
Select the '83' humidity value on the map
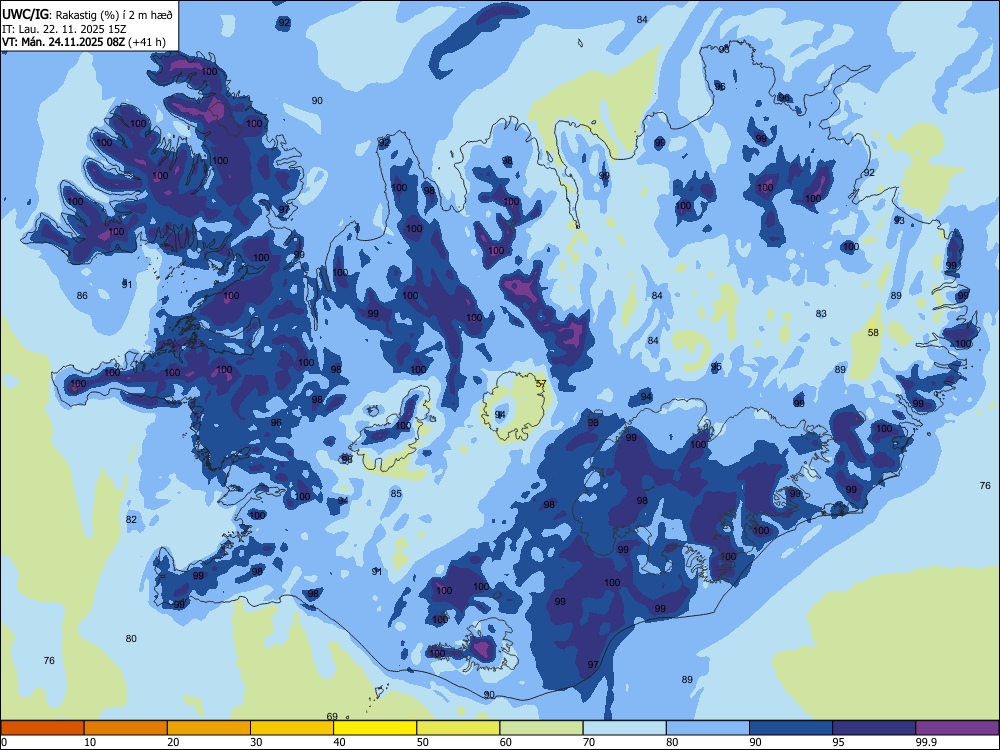[821, 314]
